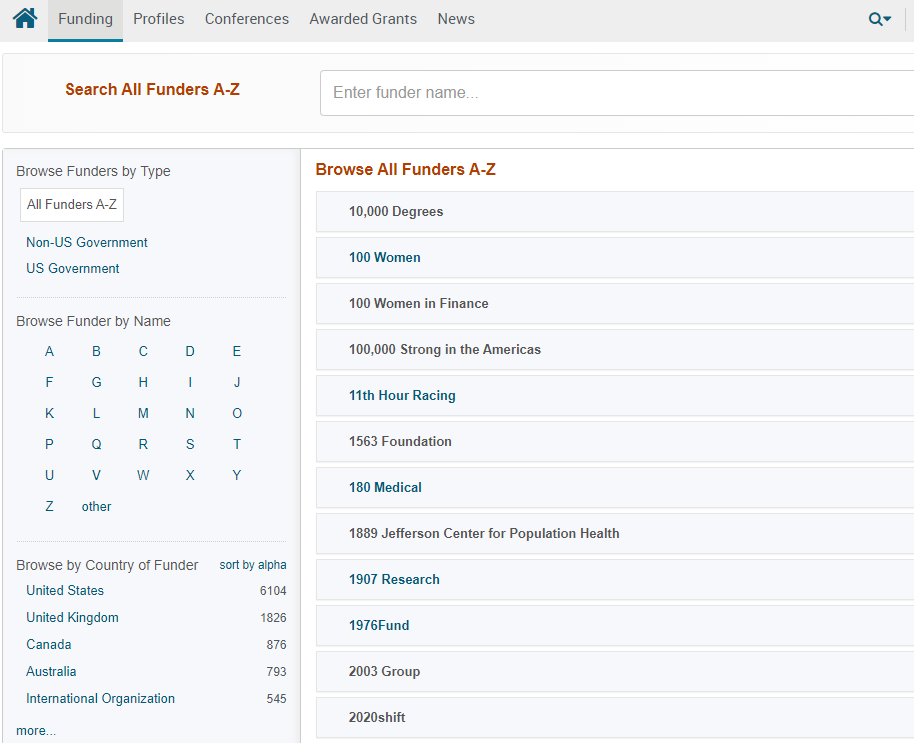Select All Funders A-Z filter button

[x=72, y=205]
